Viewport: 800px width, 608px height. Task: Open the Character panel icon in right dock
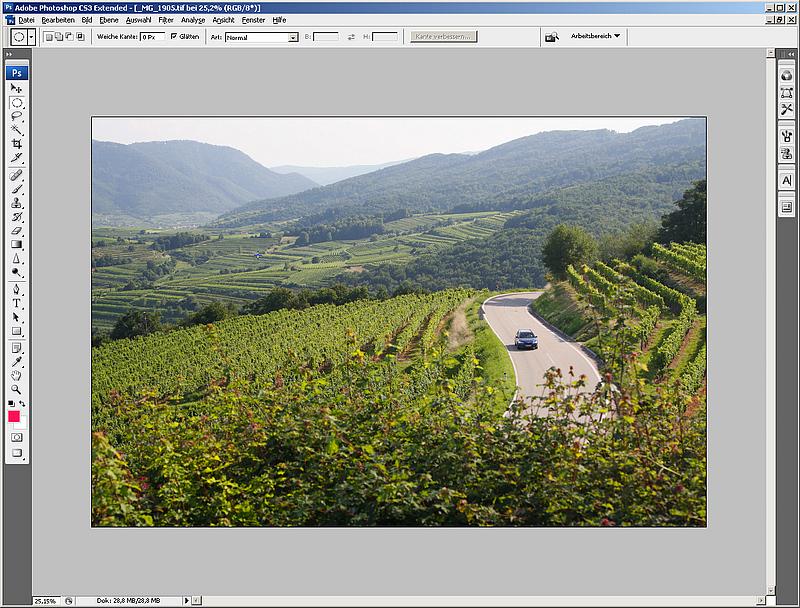click(786, 180)
